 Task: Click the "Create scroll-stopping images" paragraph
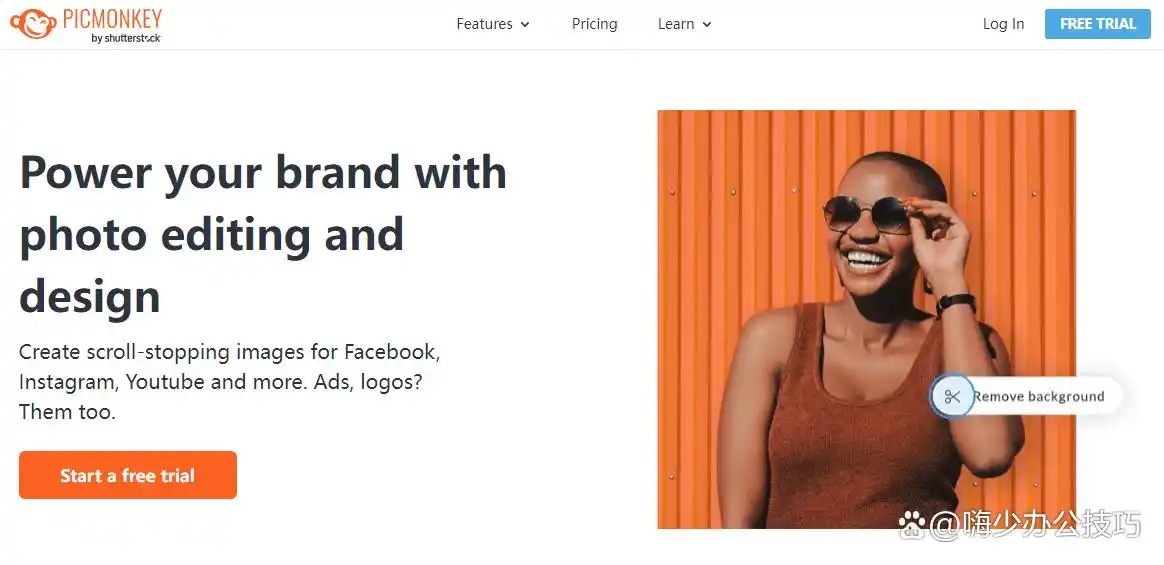coord(230,381)
